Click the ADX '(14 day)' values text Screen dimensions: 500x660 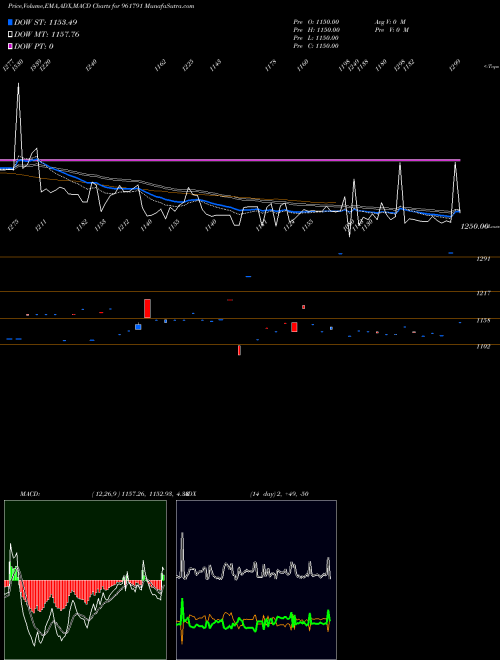279,494
